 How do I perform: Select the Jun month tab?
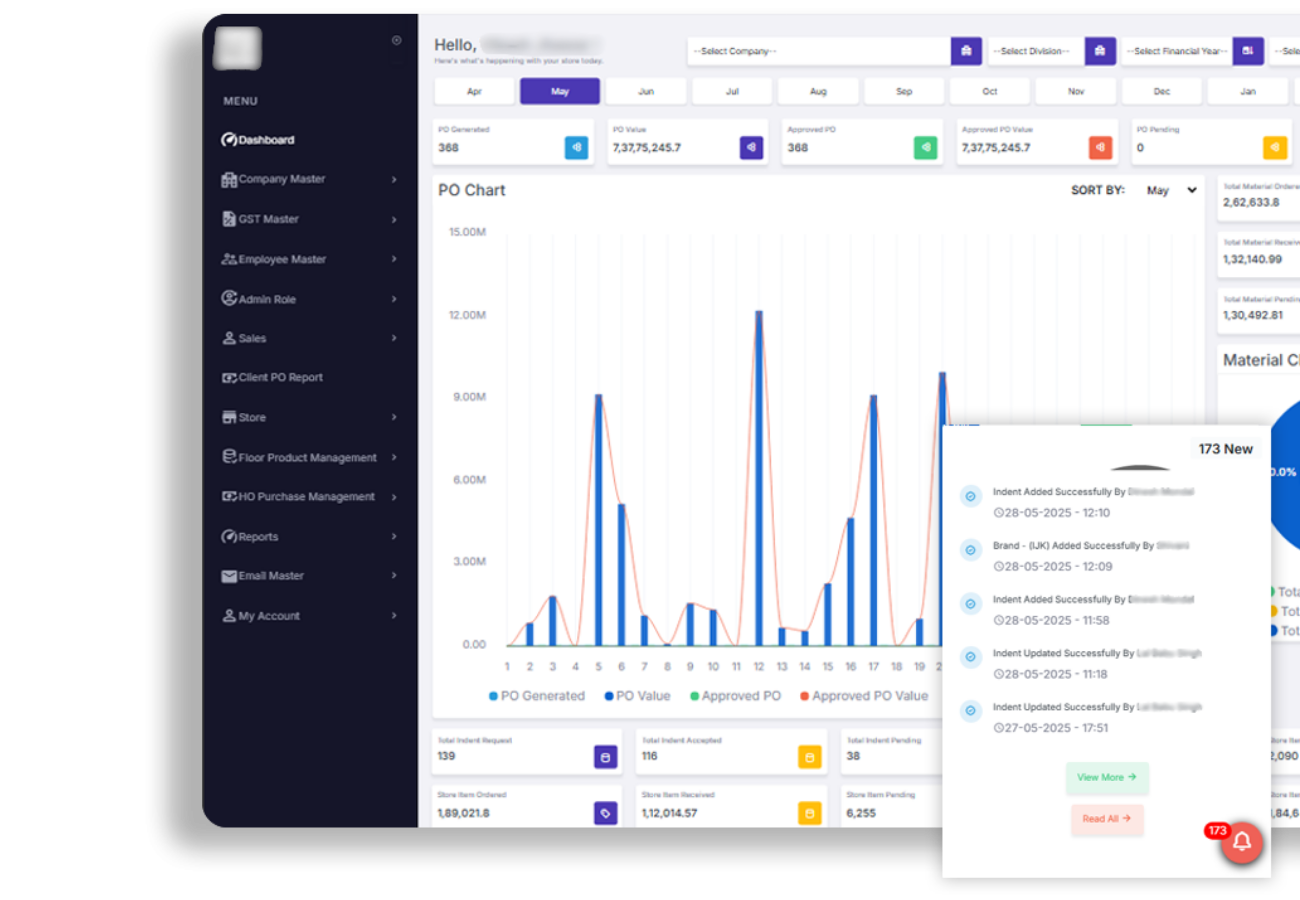coord(646,91)
